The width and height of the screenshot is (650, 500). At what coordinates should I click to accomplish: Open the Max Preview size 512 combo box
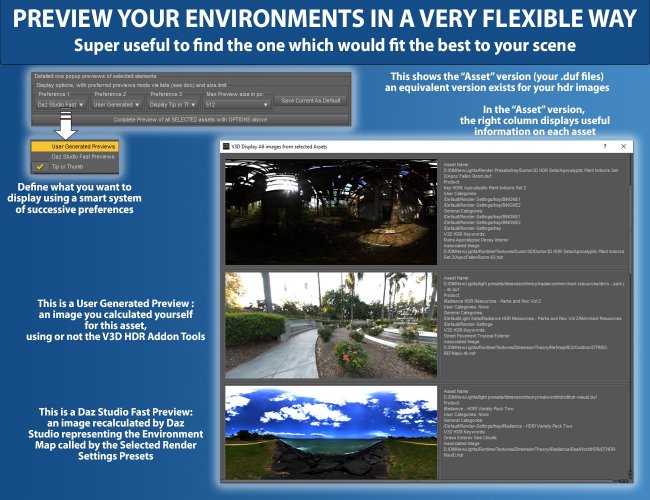237,105
